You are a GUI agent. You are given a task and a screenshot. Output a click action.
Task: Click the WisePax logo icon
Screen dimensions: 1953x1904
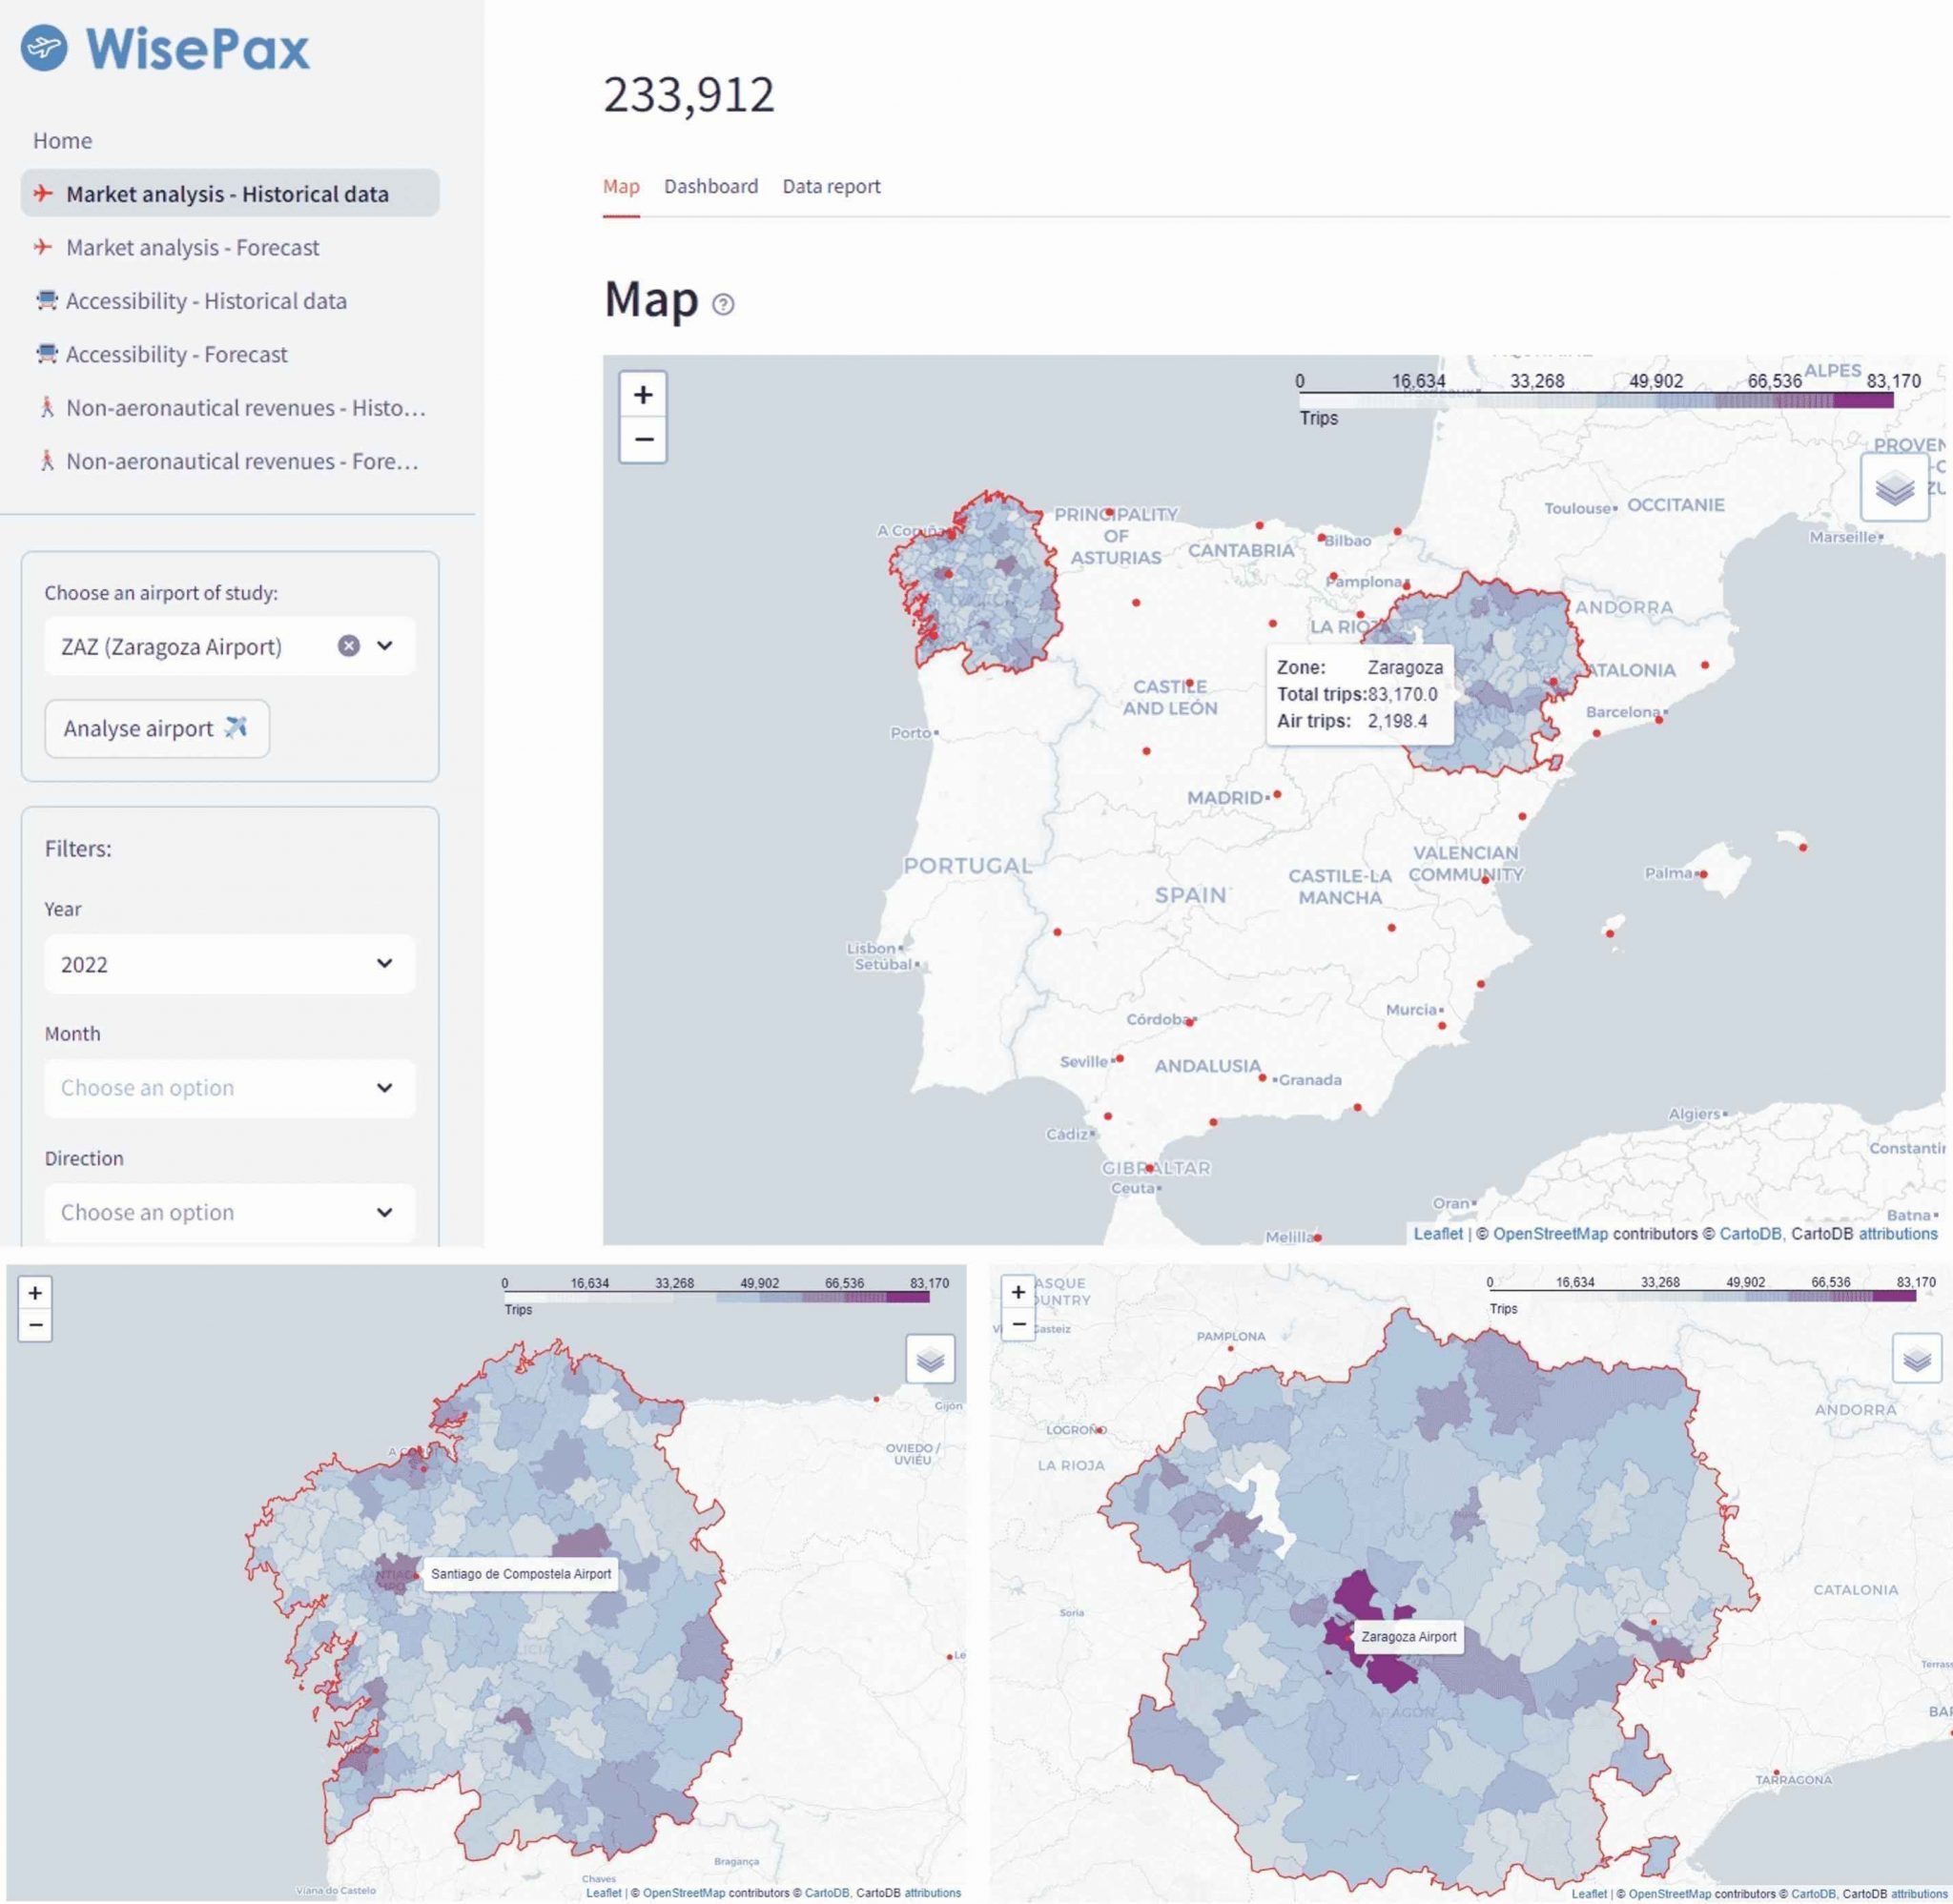[44, 47]
